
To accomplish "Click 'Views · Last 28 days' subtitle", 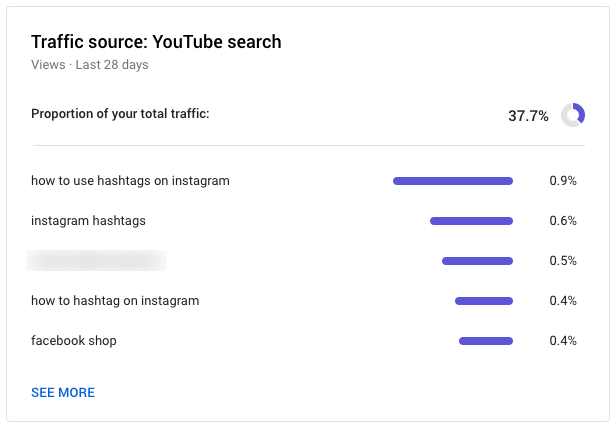I will [x=90, y=65].
